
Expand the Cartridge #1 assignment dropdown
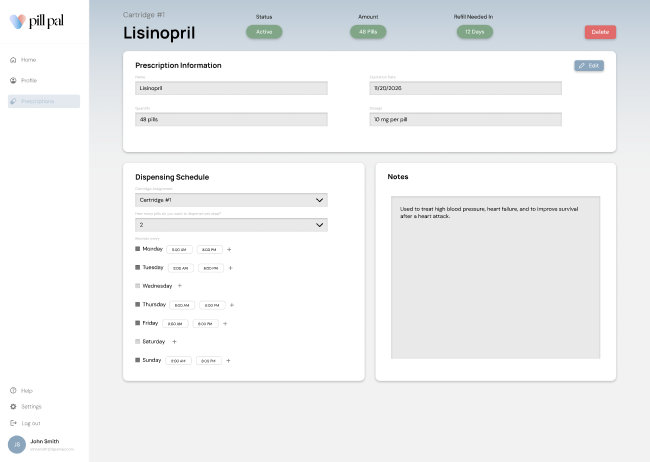(x=231, y=200)
